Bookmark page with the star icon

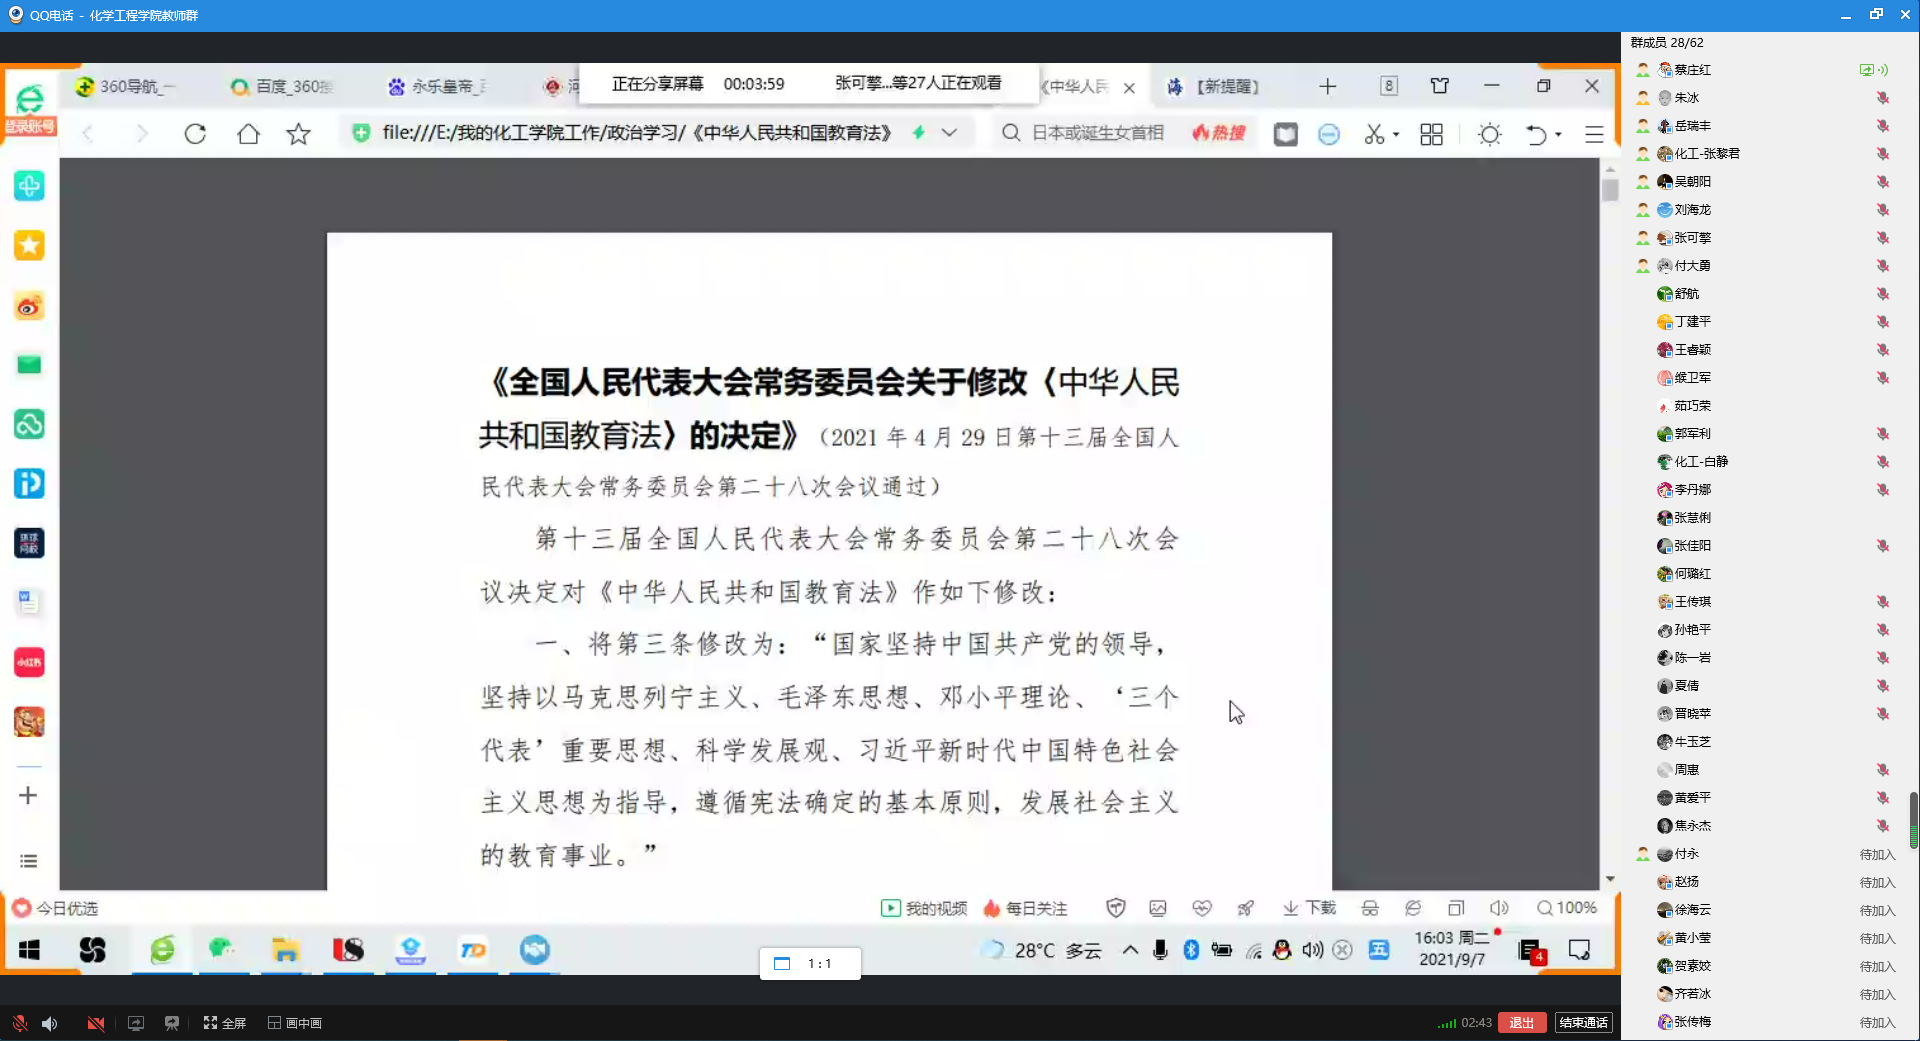pos(298,134)
